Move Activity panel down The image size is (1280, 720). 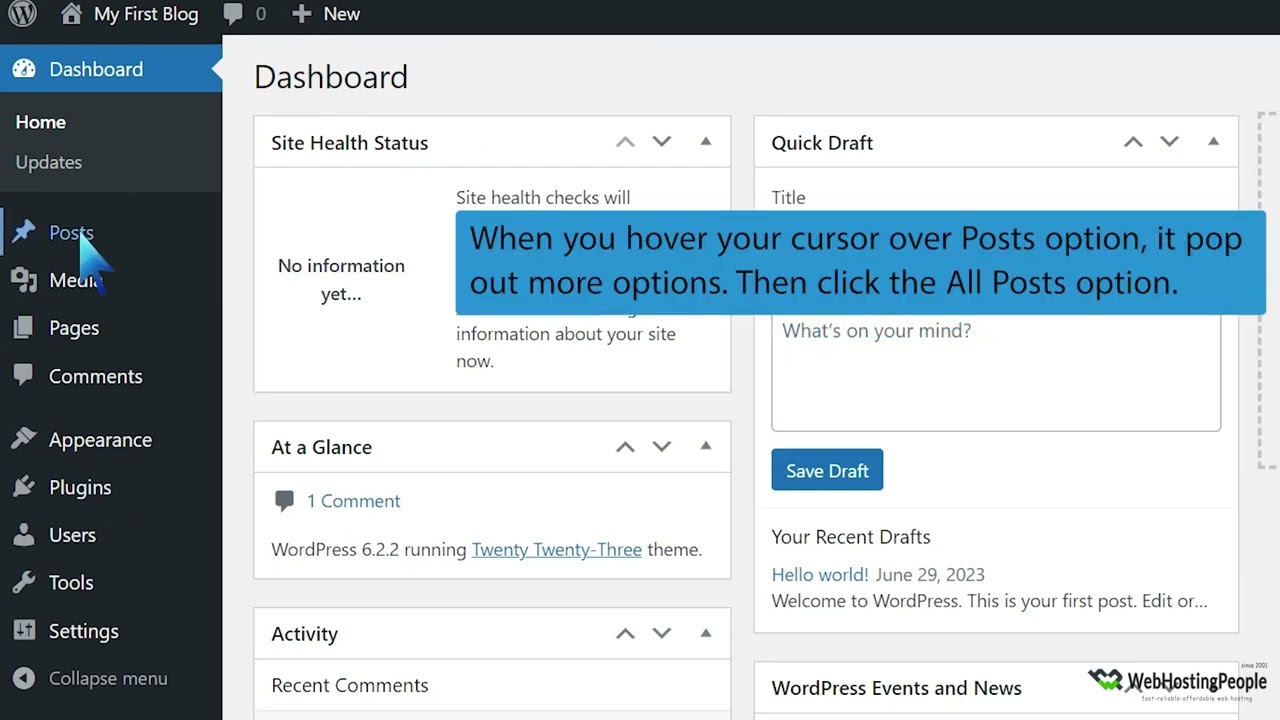tap(661, 633)
